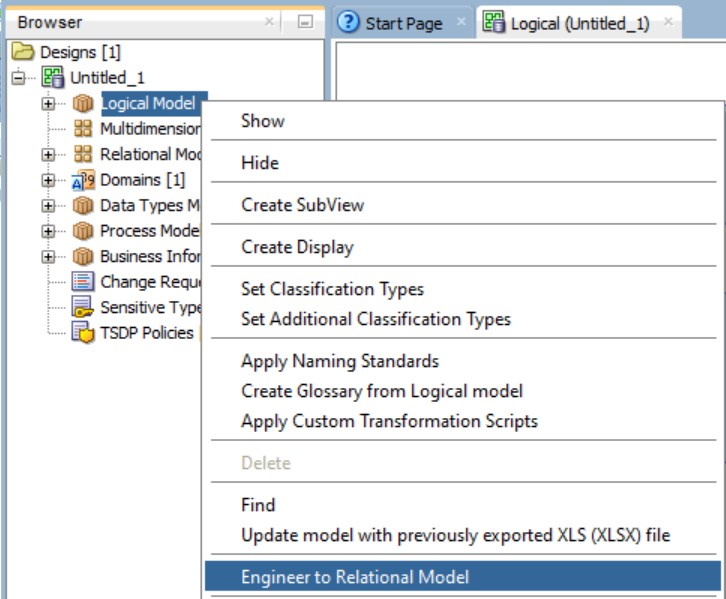726x599 pixels.
Task: Select Create SubView from context menu
Action: (x=302, y=205)
